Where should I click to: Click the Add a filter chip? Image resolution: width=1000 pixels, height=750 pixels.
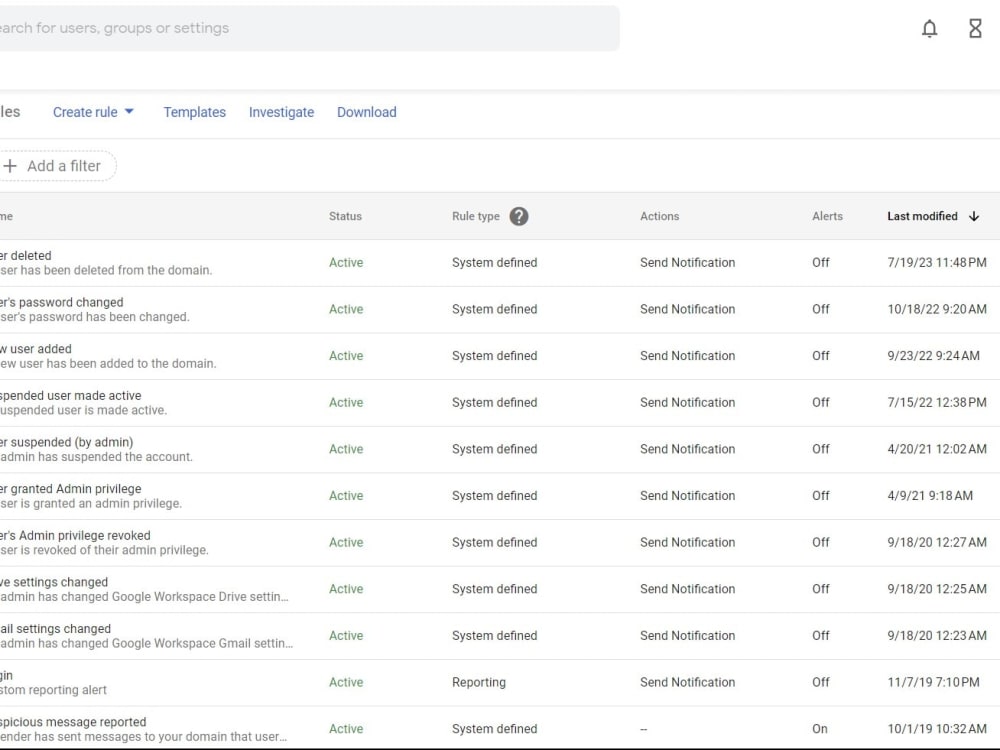(57, 166)
